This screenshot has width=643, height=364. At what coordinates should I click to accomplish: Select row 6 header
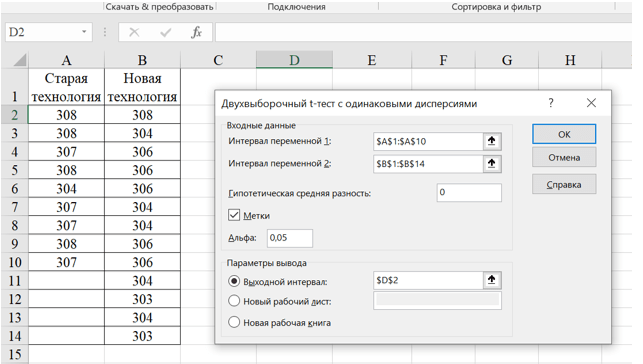[x=15, y=189]
